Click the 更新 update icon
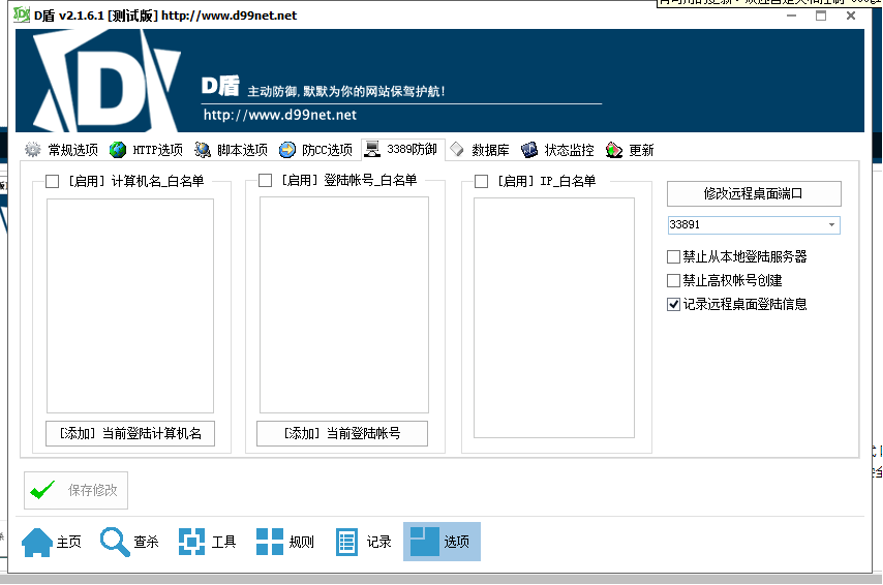The image size is (883, 585). click(614, 150)
